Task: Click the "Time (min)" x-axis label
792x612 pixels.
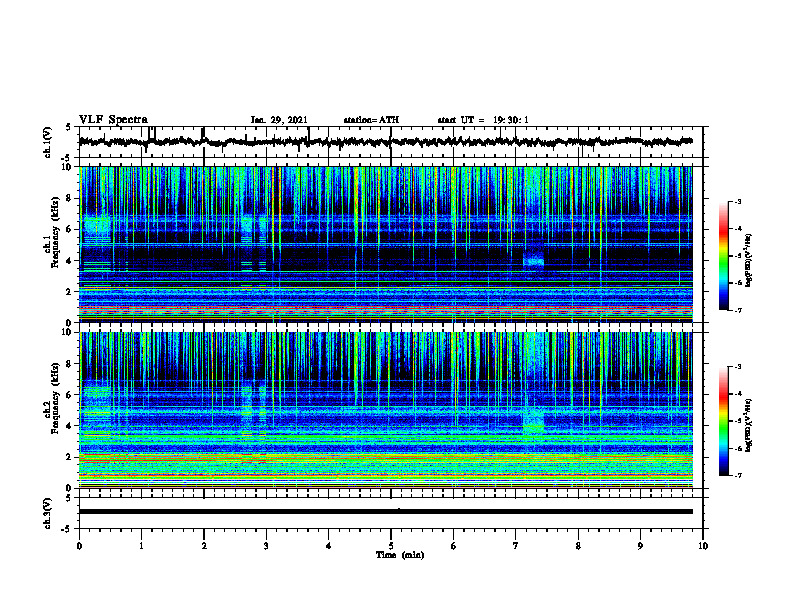Action: tap(400, 555)
